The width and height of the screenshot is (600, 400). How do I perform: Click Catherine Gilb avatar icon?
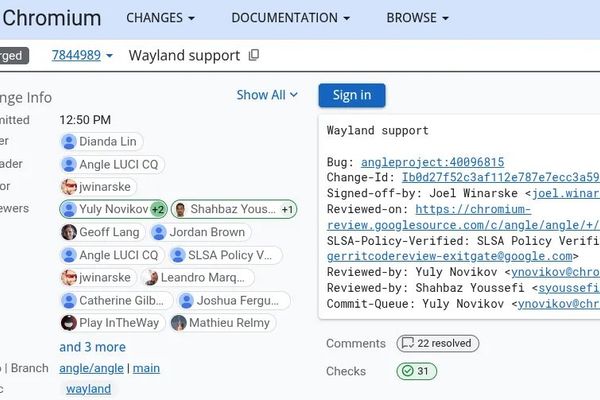pos(69,300)
